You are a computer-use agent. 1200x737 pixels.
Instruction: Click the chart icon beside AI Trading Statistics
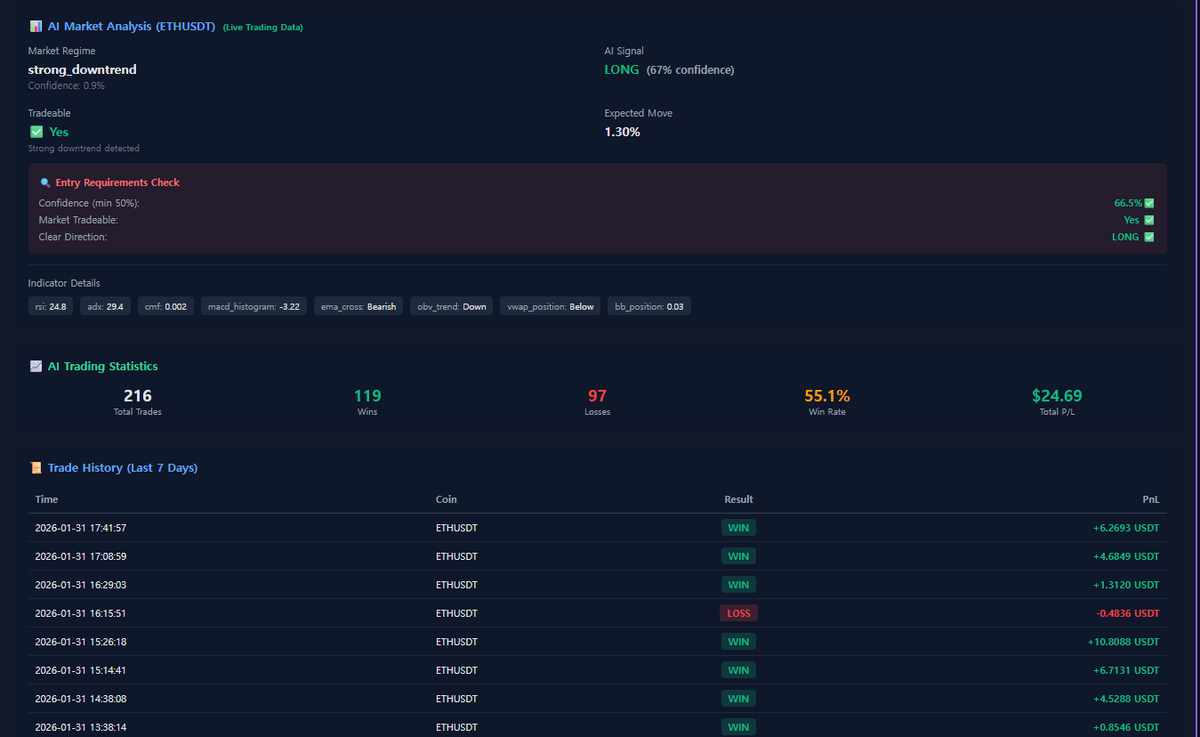click(36, 367)
